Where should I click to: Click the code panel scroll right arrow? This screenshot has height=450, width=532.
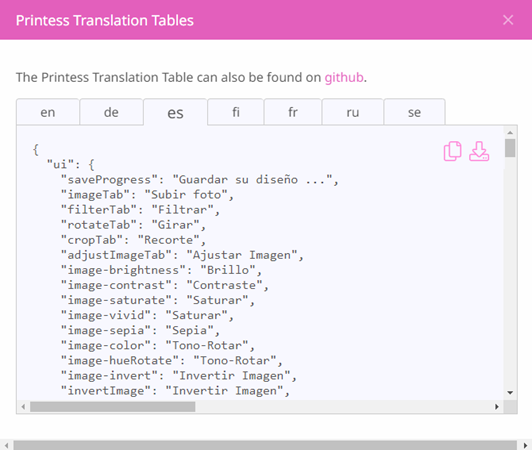(x=497, y=407)
